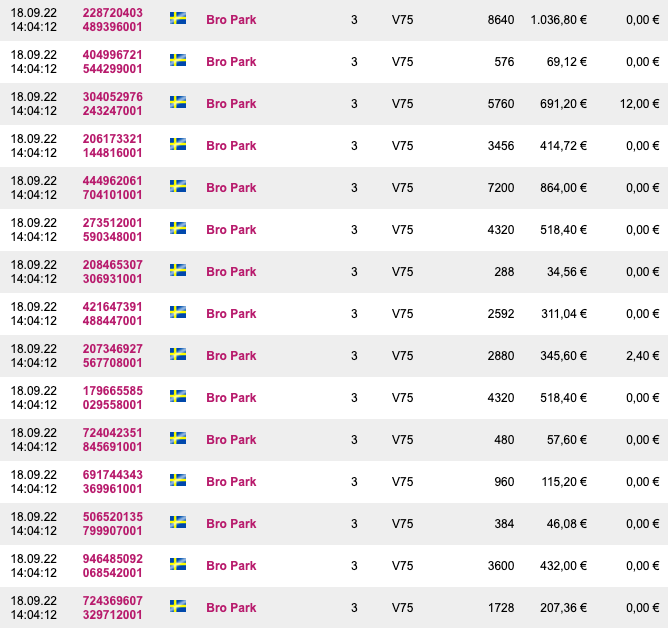Click Swedish flag beside bet 404996721
The height and width of the screenshot is (628, 668).
point(178,60)
